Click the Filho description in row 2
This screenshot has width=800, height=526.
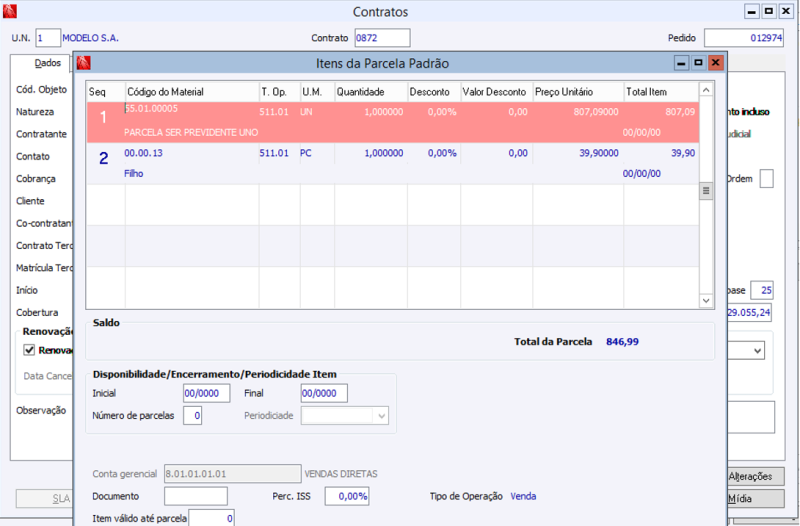coord(134,173)
